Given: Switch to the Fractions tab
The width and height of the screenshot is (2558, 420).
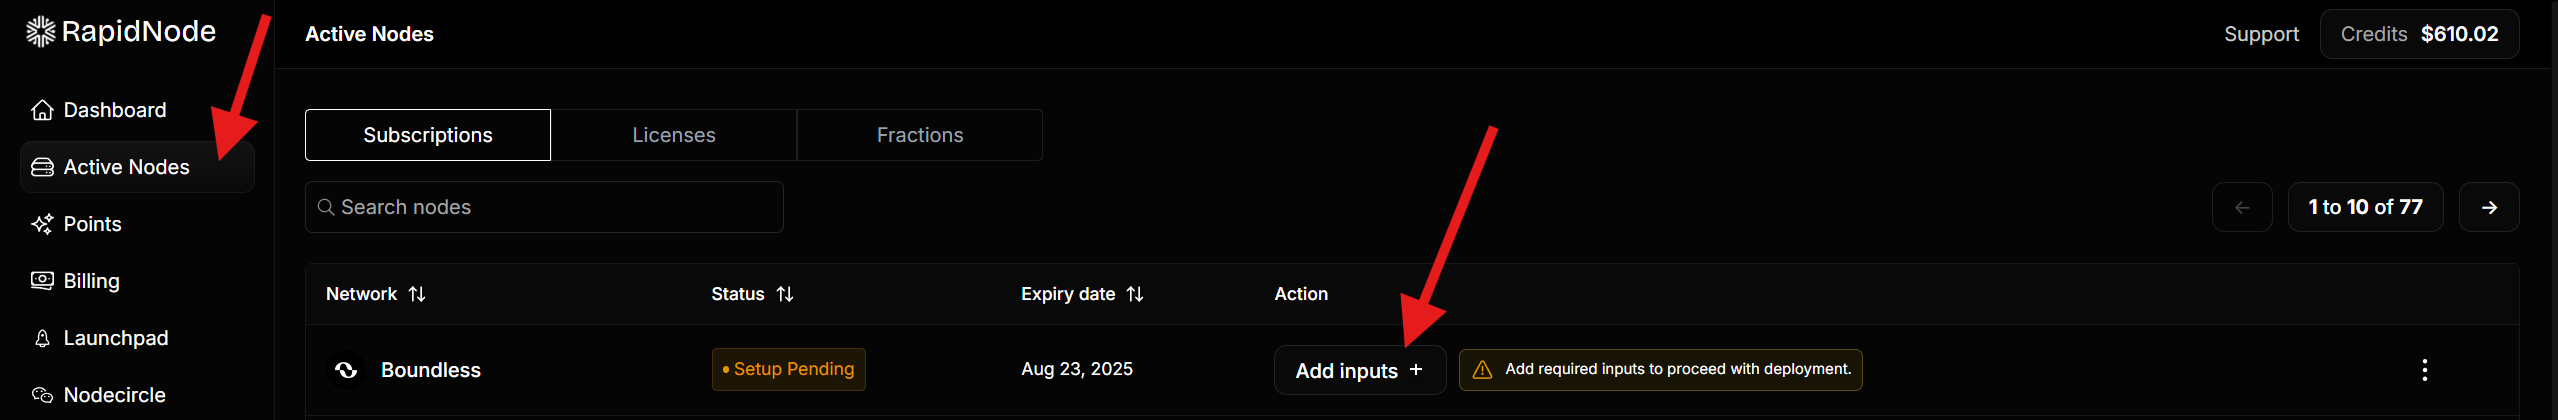Looking at the screenshot, I should 920,135.
